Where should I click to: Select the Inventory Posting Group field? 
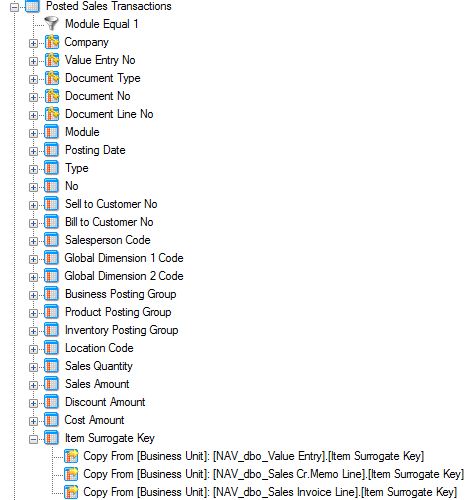click(122, 330)
